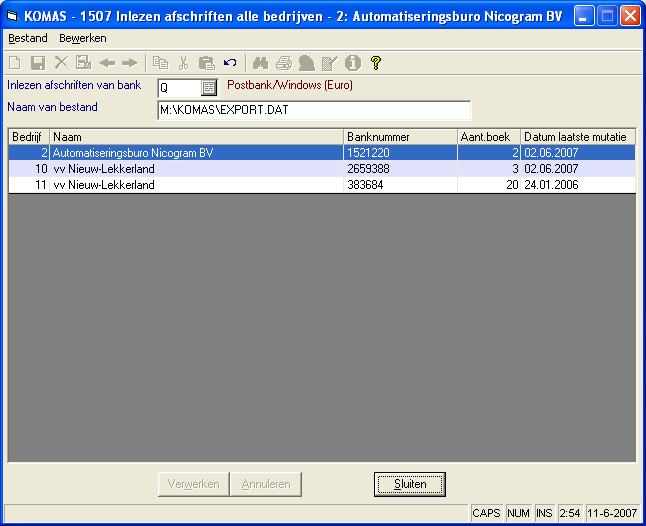This screenshot has width=646, height=526.
Task: Click the KOMAS title bar application icon
Action: (12, 16)
